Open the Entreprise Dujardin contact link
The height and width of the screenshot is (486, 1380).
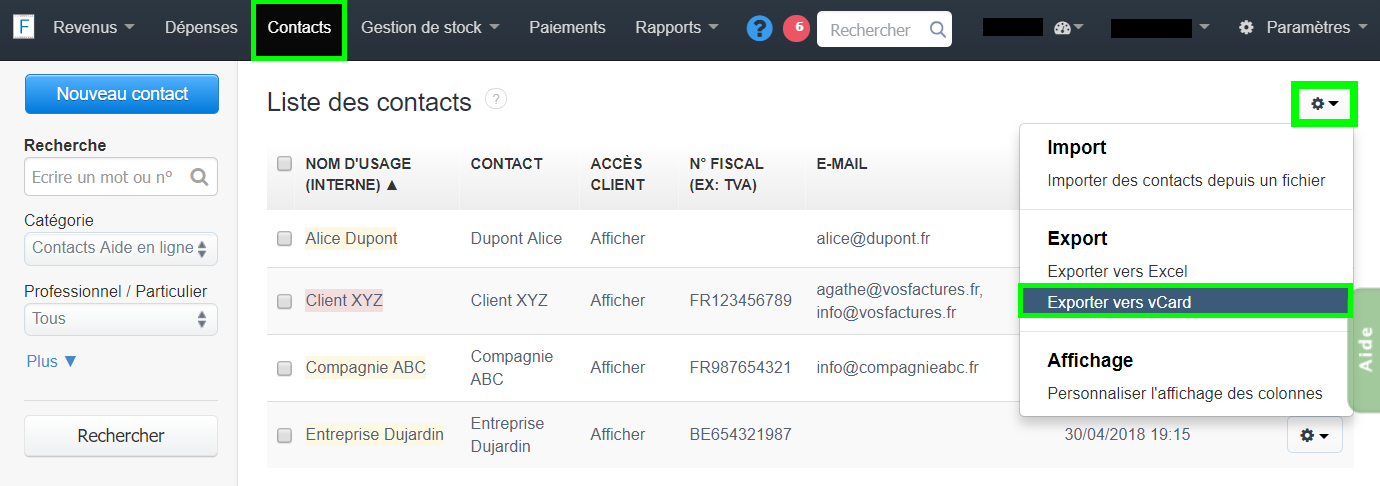pyautogui.click(x=375, y=435)
